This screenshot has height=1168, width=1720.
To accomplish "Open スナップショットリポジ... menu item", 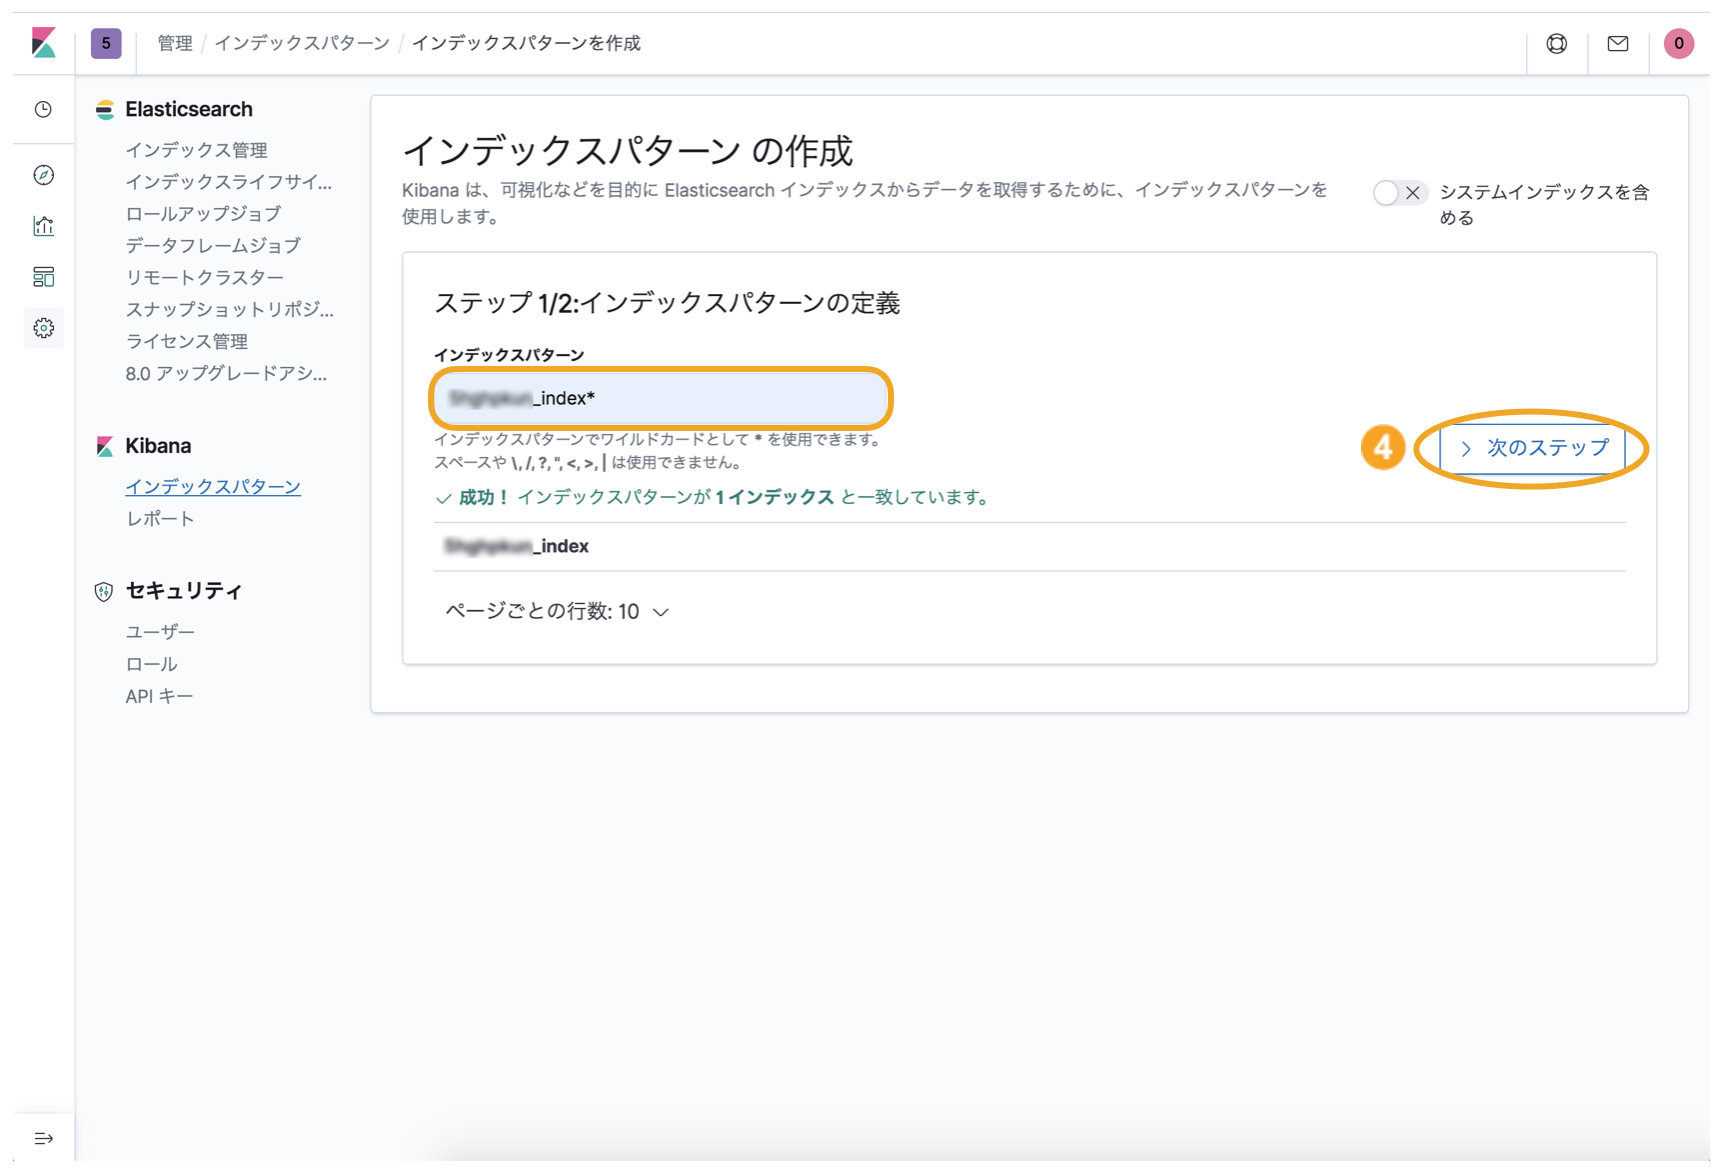I will click(229, 310).
